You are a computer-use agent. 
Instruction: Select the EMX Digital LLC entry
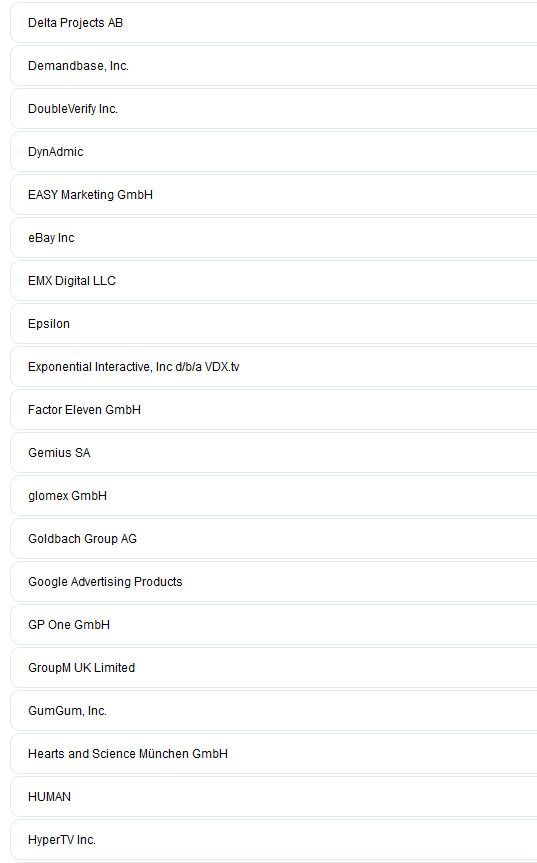point(274,280)
